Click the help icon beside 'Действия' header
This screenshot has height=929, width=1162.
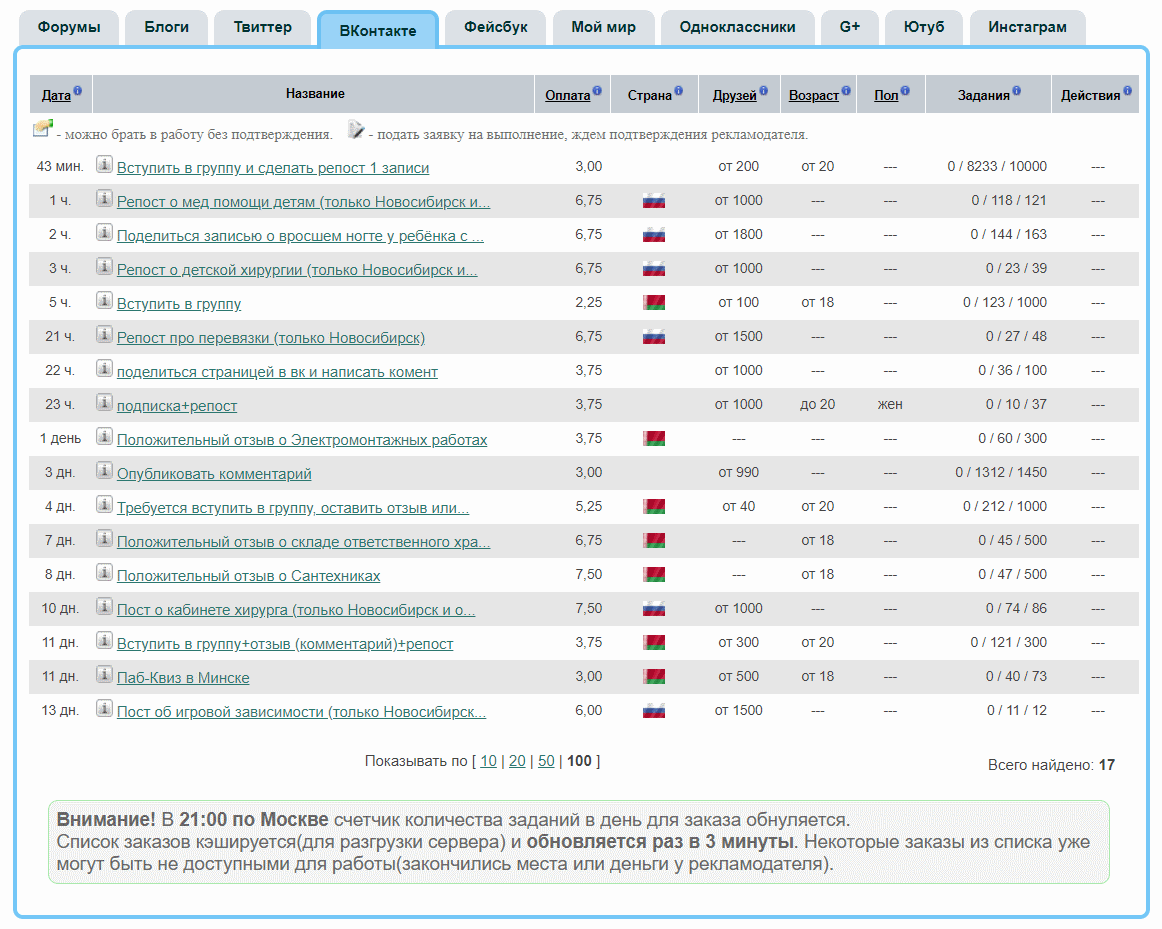[x=1127, y=91]
